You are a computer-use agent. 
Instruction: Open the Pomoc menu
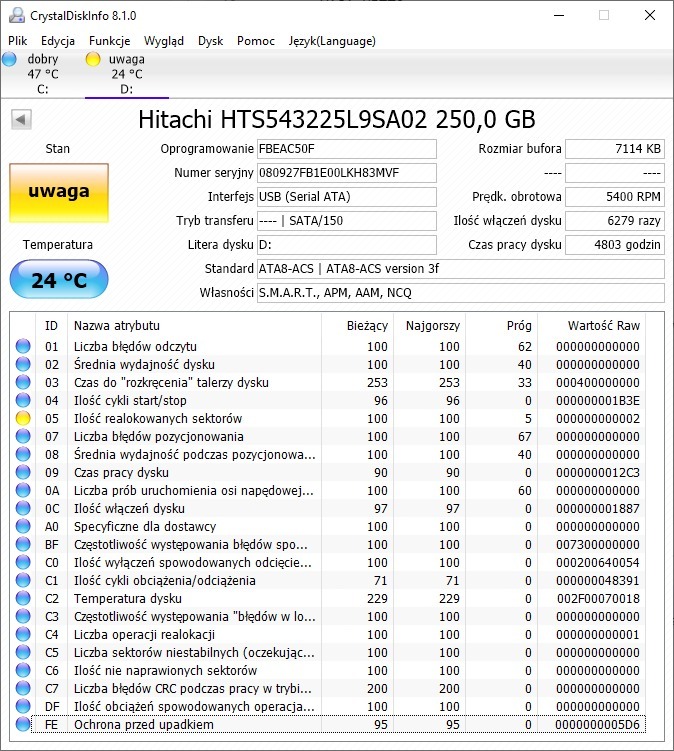pyautogui.click(x=256, y=41)
